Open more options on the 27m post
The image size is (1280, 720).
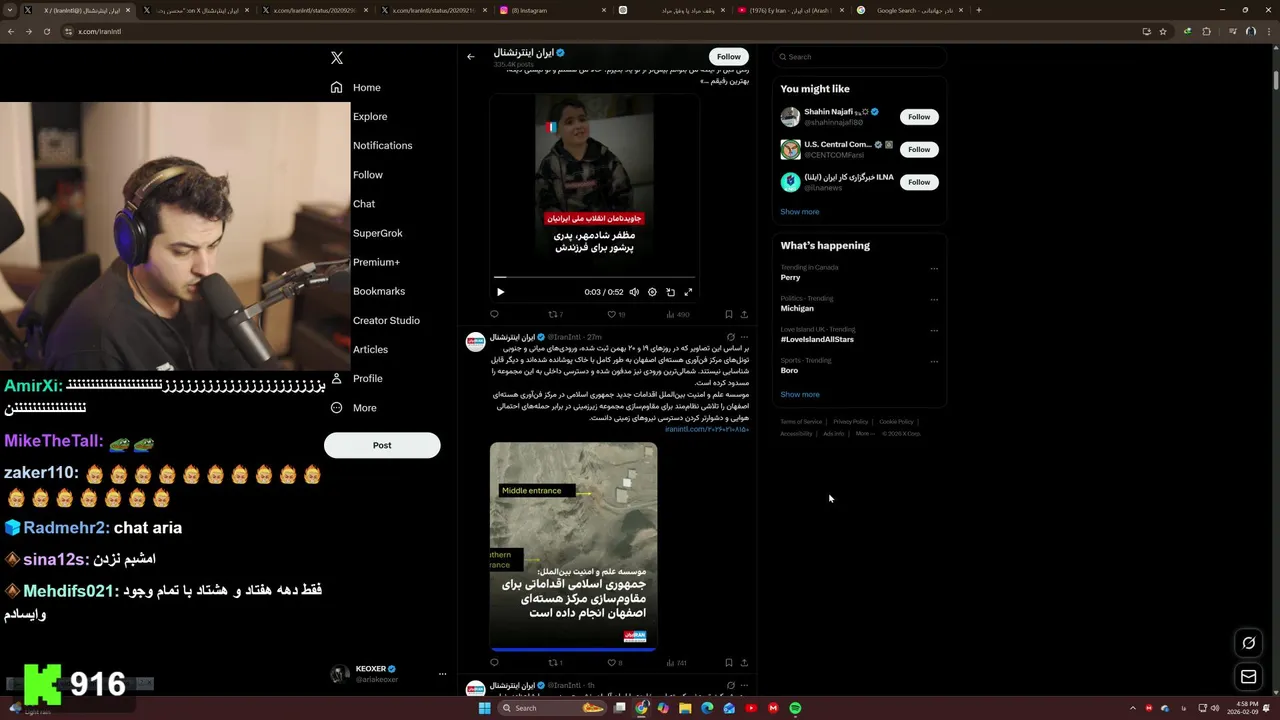point(744,337)
